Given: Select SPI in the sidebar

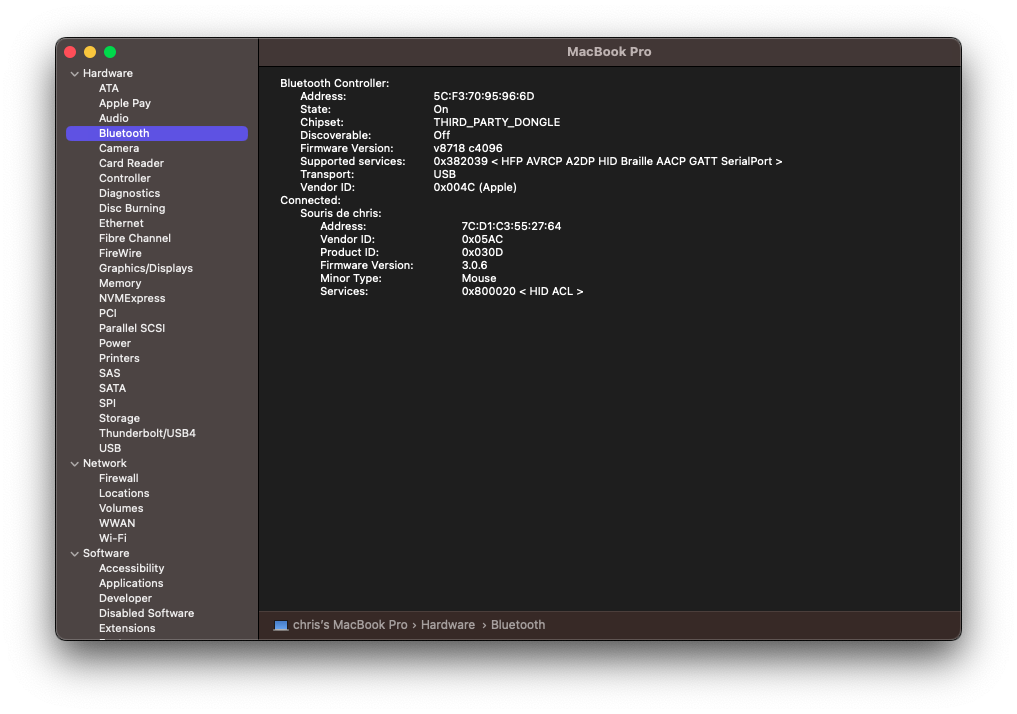Looking at the screenshot, I should [107, 403].
